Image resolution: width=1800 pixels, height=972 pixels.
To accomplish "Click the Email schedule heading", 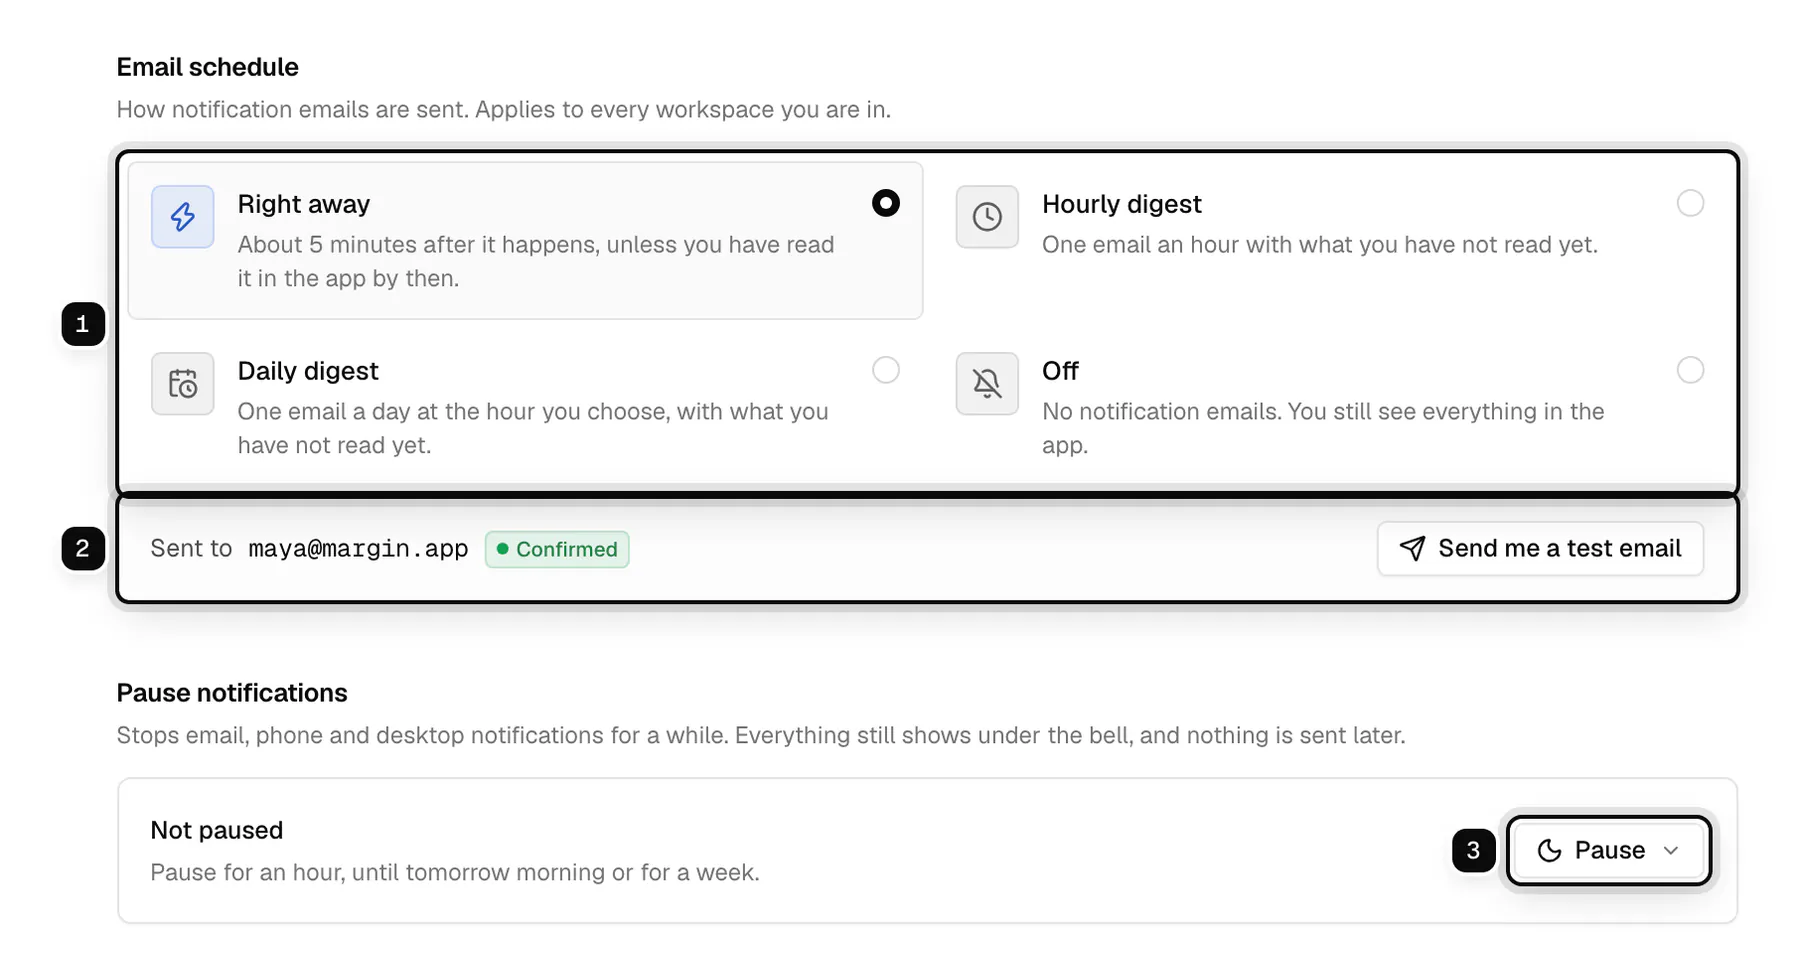I will (208, 67).
